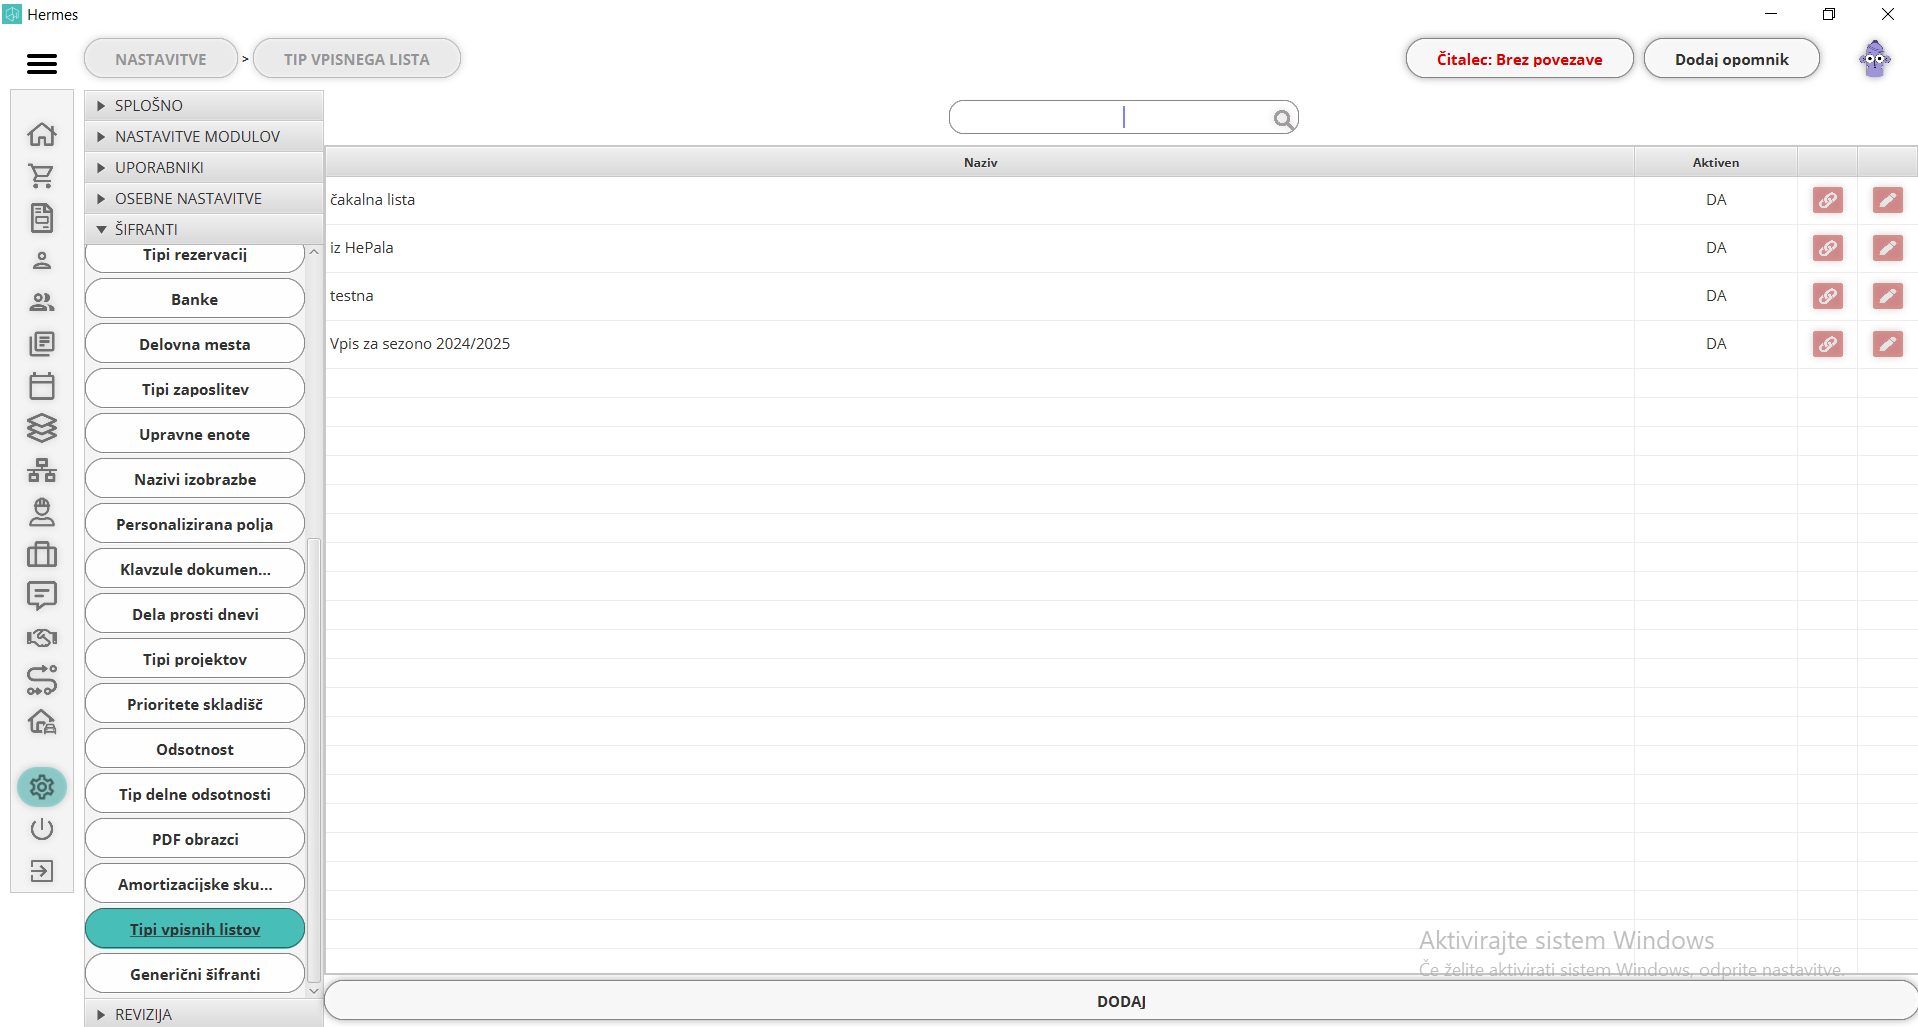This screenshot has height=1027, width=1918.
Task: Open Prioritete skladišč list
Action: pos(195,704)
